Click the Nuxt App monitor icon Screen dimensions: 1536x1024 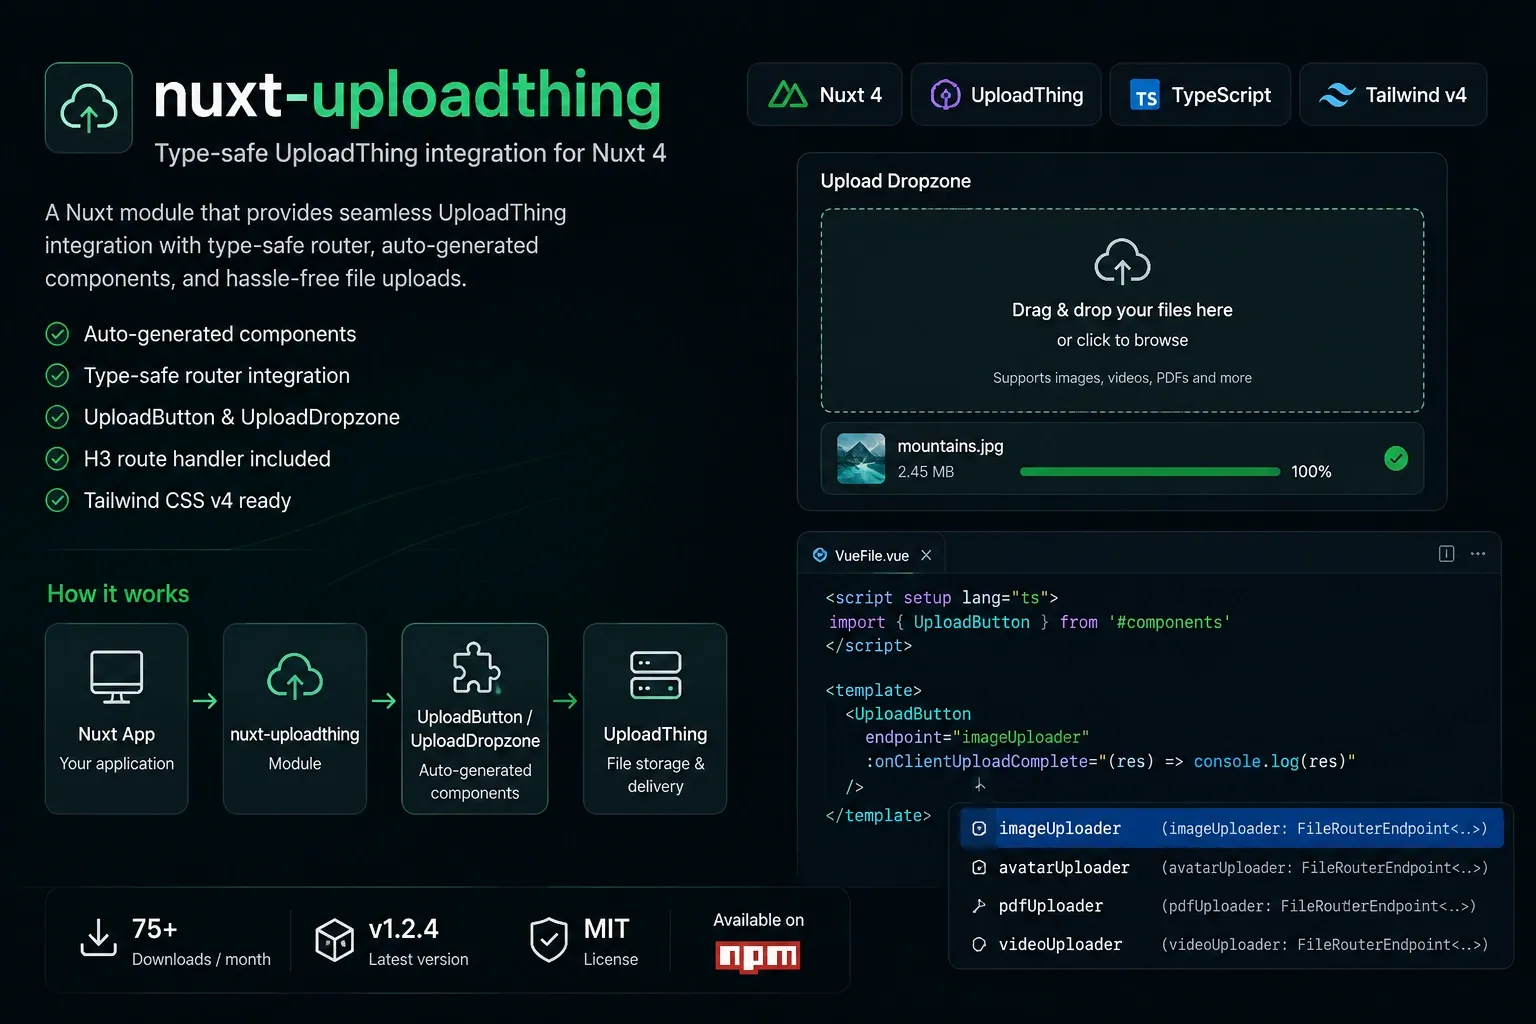(x=117, y=677)
